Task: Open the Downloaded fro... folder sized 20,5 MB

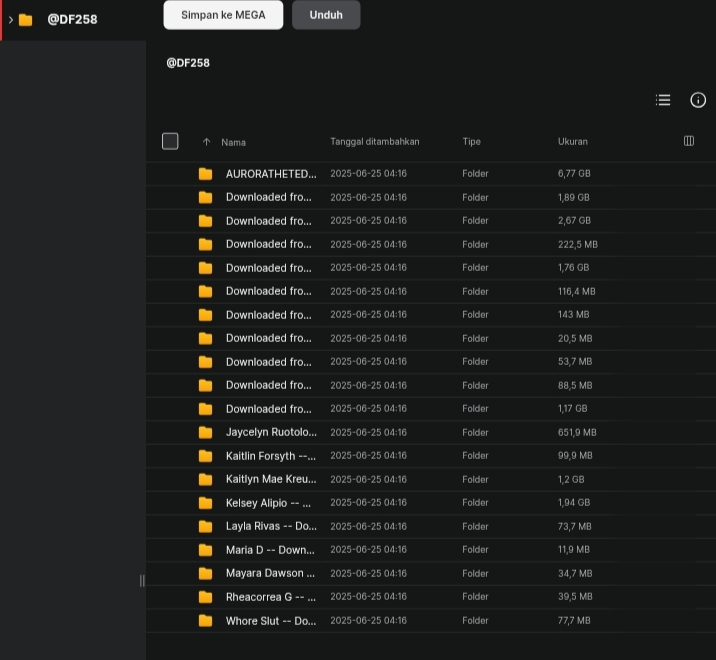Action: pyautogui.click(x=268, y=338)
